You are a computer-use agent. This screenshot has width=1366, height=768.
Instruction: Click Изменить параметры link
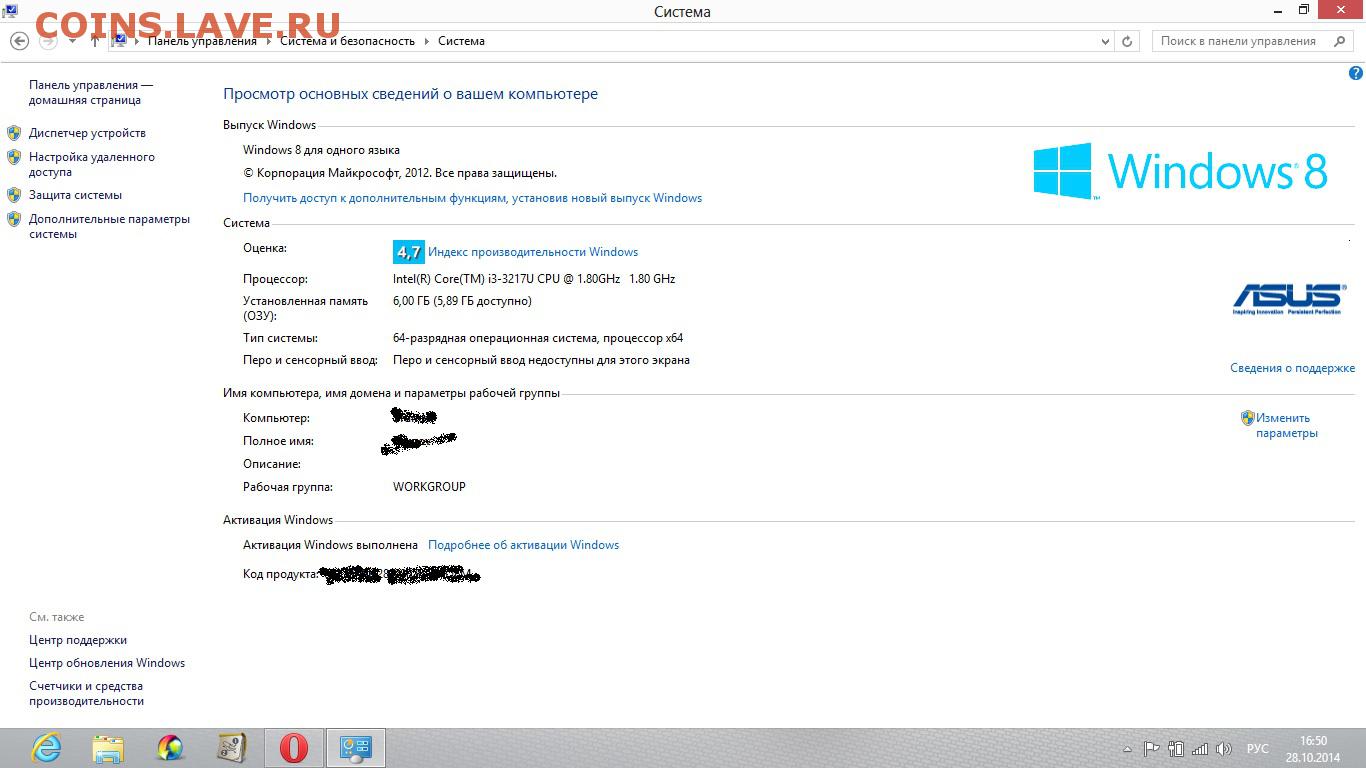coord(1287,426)
